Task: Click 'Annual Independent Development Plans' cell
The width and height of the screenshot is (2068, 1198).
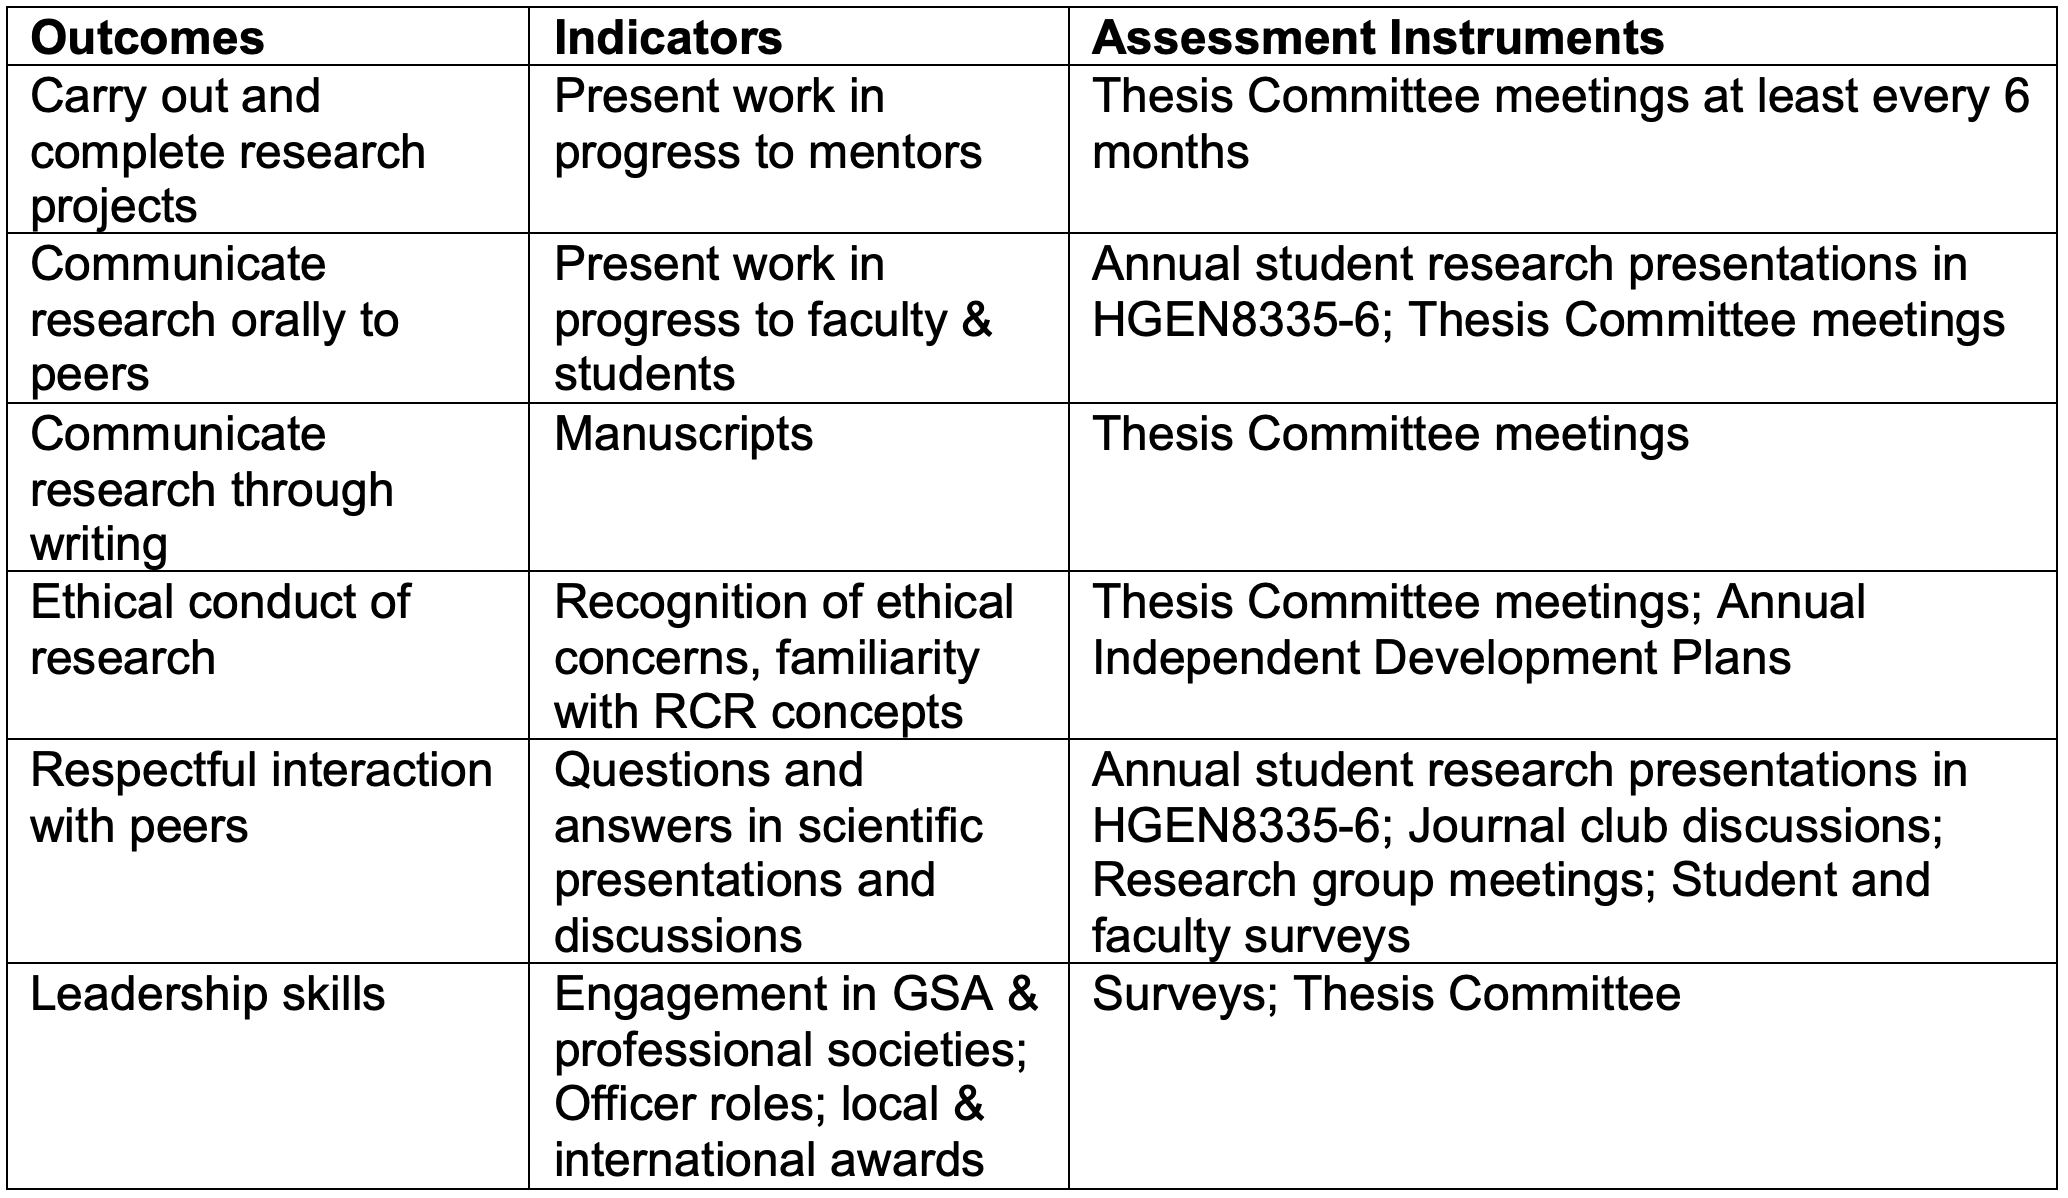Action: 1563,656
